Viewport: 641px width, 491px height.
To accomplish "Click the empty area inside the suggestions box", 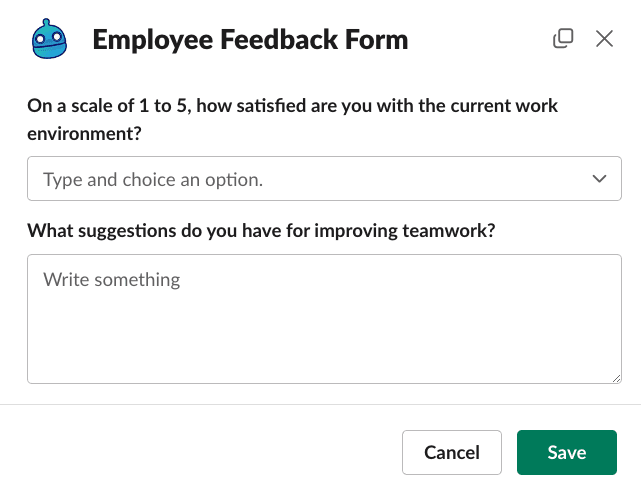I will pos(324,335).
